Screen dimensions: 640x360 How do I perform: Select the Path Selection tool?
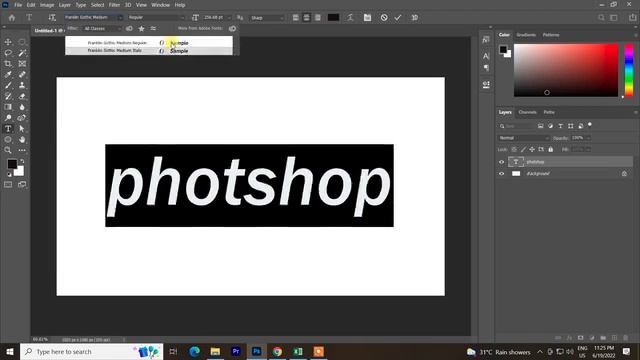[x=22, y=129]
